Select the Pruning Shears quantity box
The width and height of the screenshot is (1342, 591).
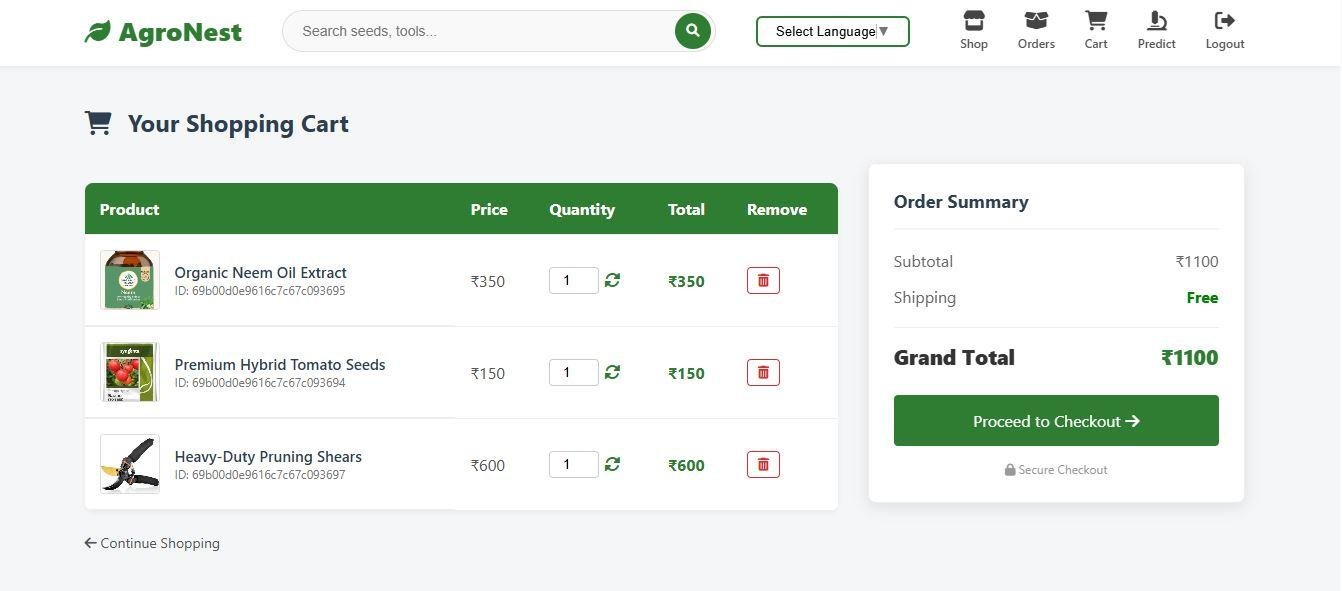click(x=573, y=465)
